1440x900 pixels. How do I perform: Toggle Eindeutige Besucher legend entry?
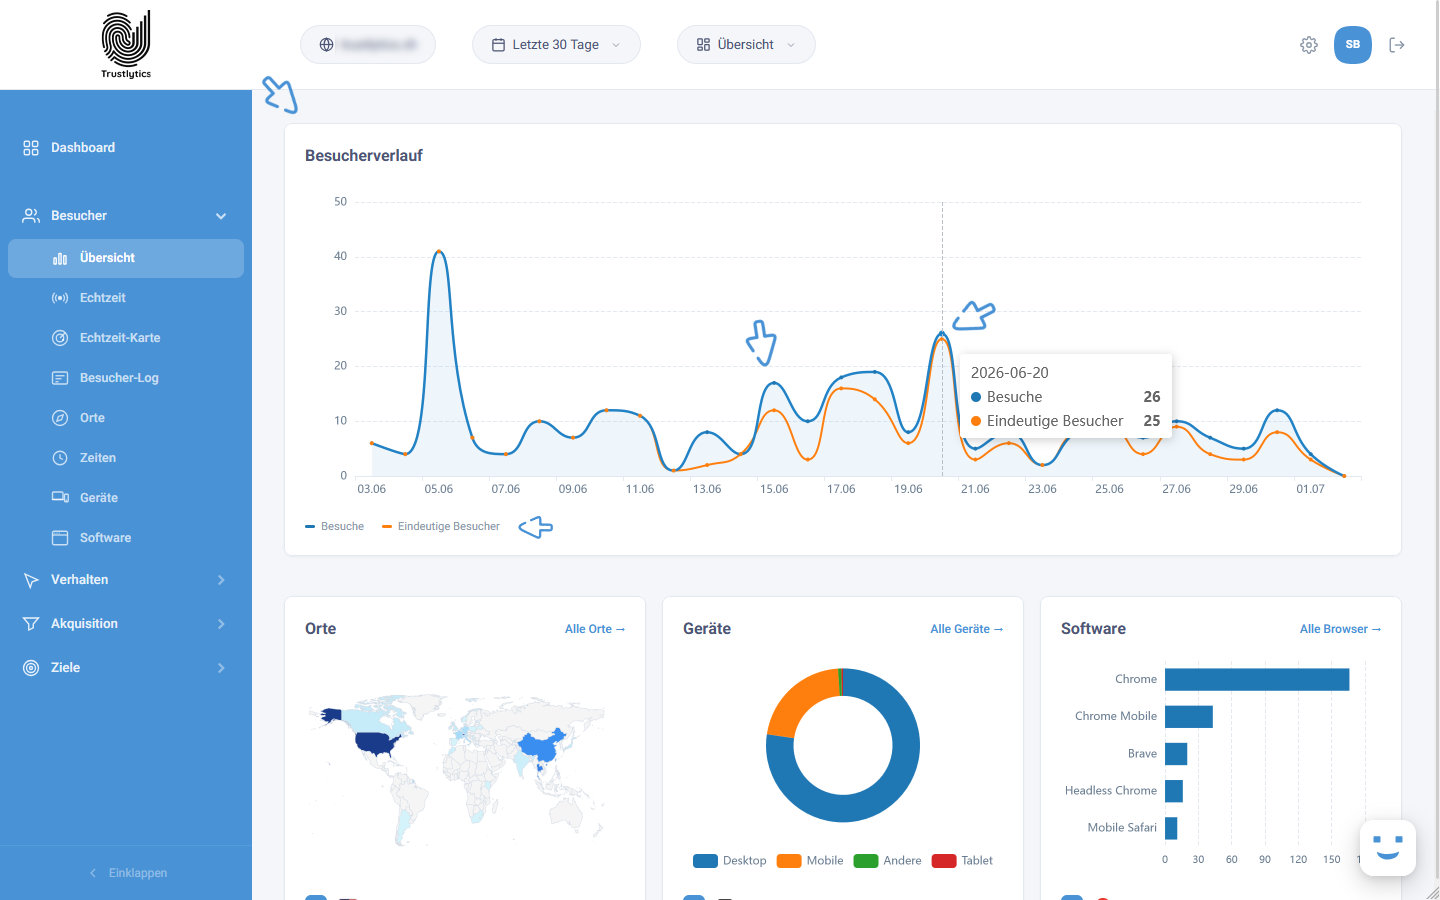click(441, 526)
